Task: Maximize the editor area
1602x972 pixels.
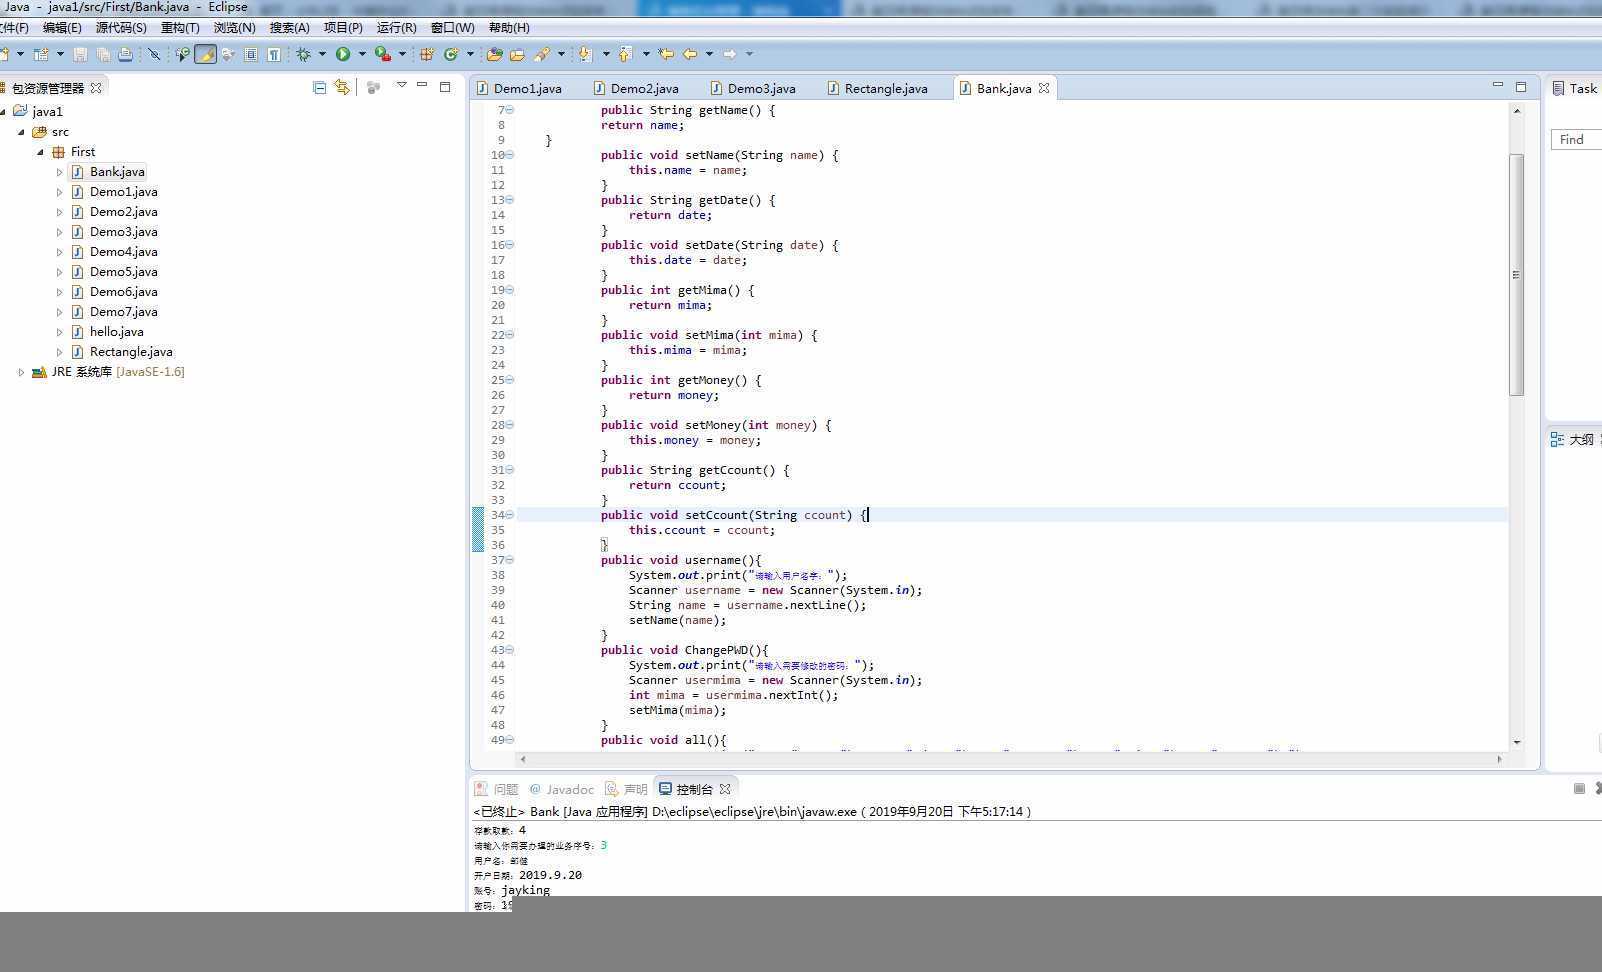Action: pos(1521,87)
